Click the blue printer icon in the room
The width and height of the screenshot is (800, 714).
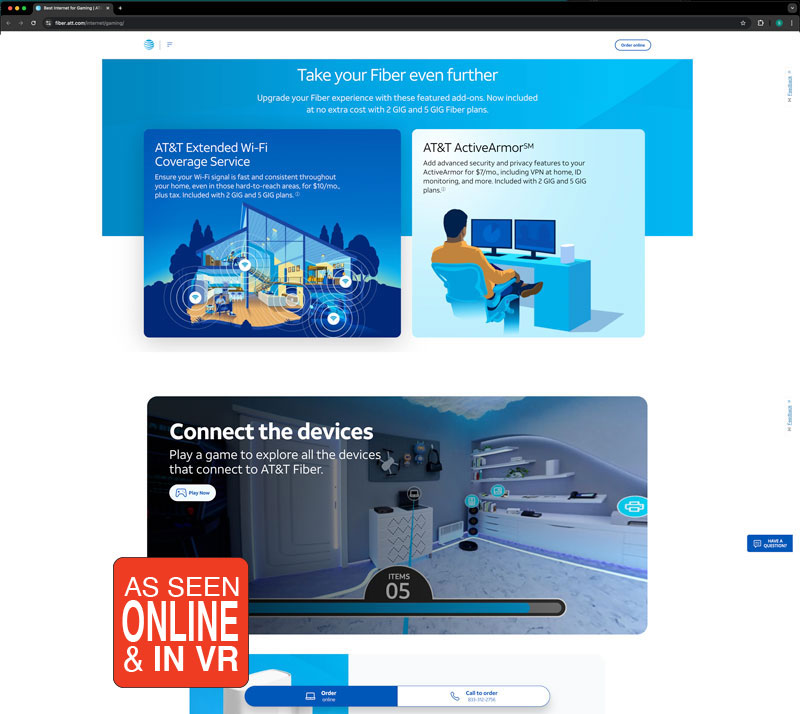[x=631, y=506]
